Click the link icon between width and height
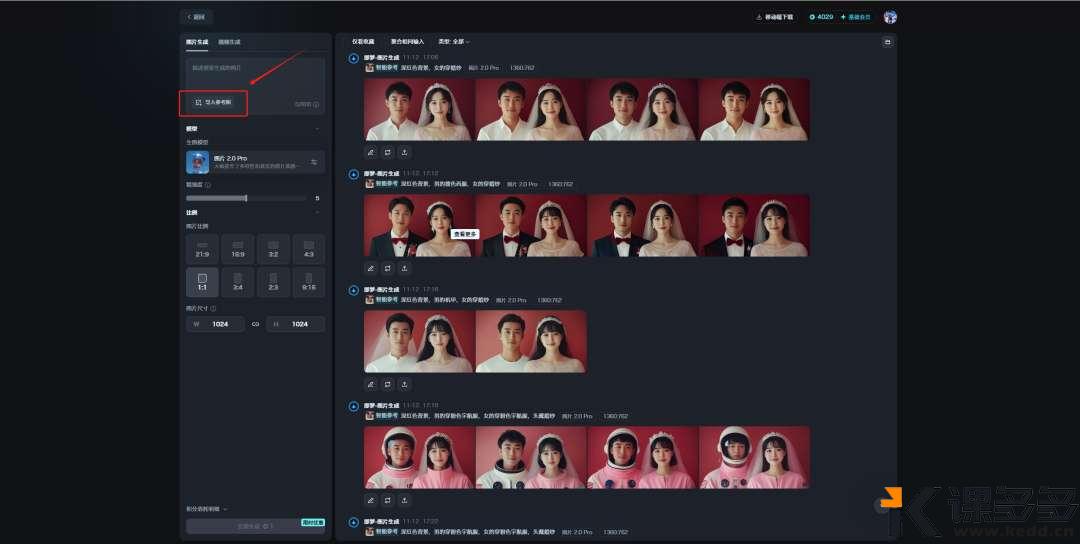Screen dimensions: 1080x544 [x=255, y=324]
